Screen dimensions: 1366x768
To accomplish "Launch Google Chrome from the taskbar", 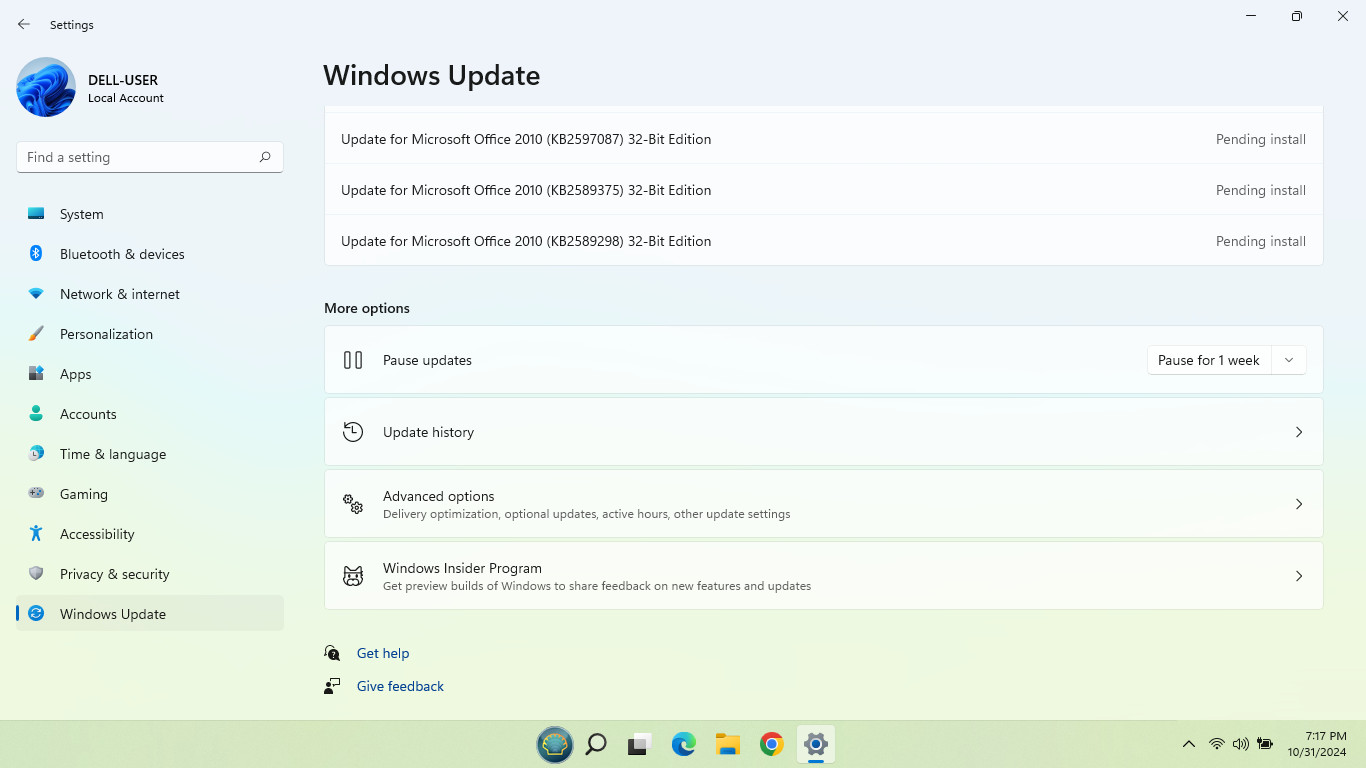I will pos(772,744).
